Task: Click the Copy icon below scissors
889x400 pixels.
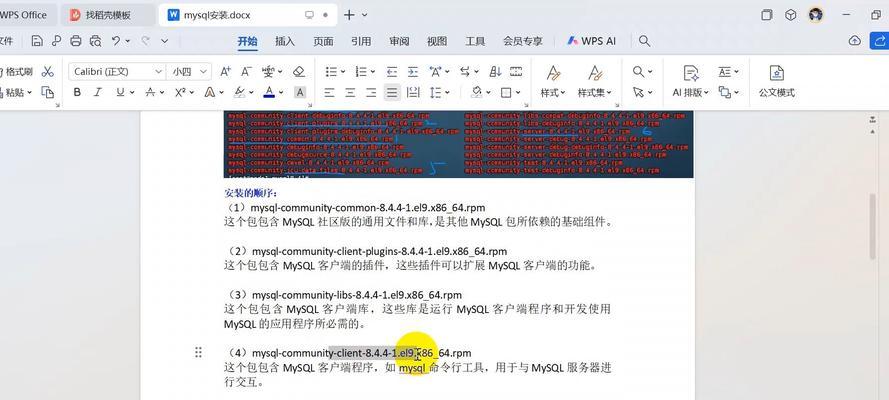Action: [x=48, y=92]
